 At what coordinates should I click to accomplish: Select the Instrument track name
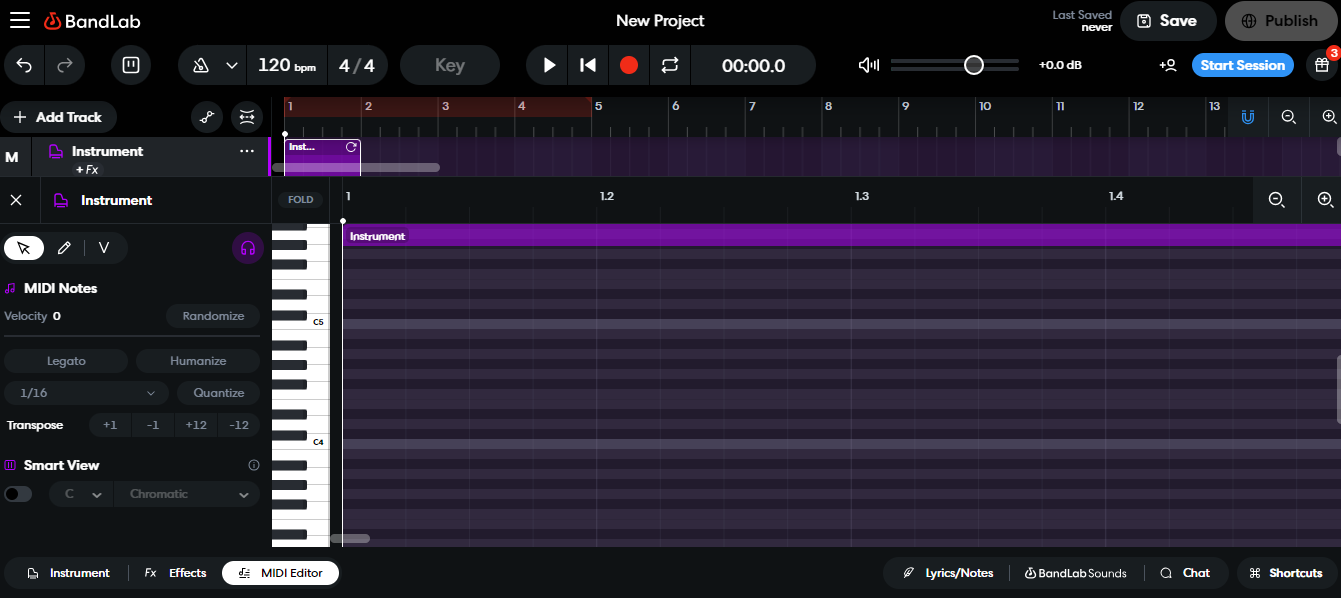tap(107, 151)
